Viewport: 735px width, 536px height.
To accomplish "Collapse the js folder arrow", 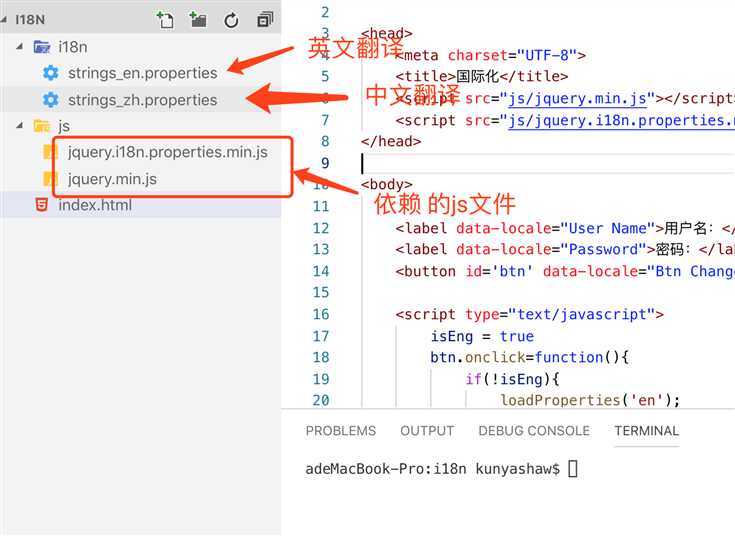I will tap(20, 125).
